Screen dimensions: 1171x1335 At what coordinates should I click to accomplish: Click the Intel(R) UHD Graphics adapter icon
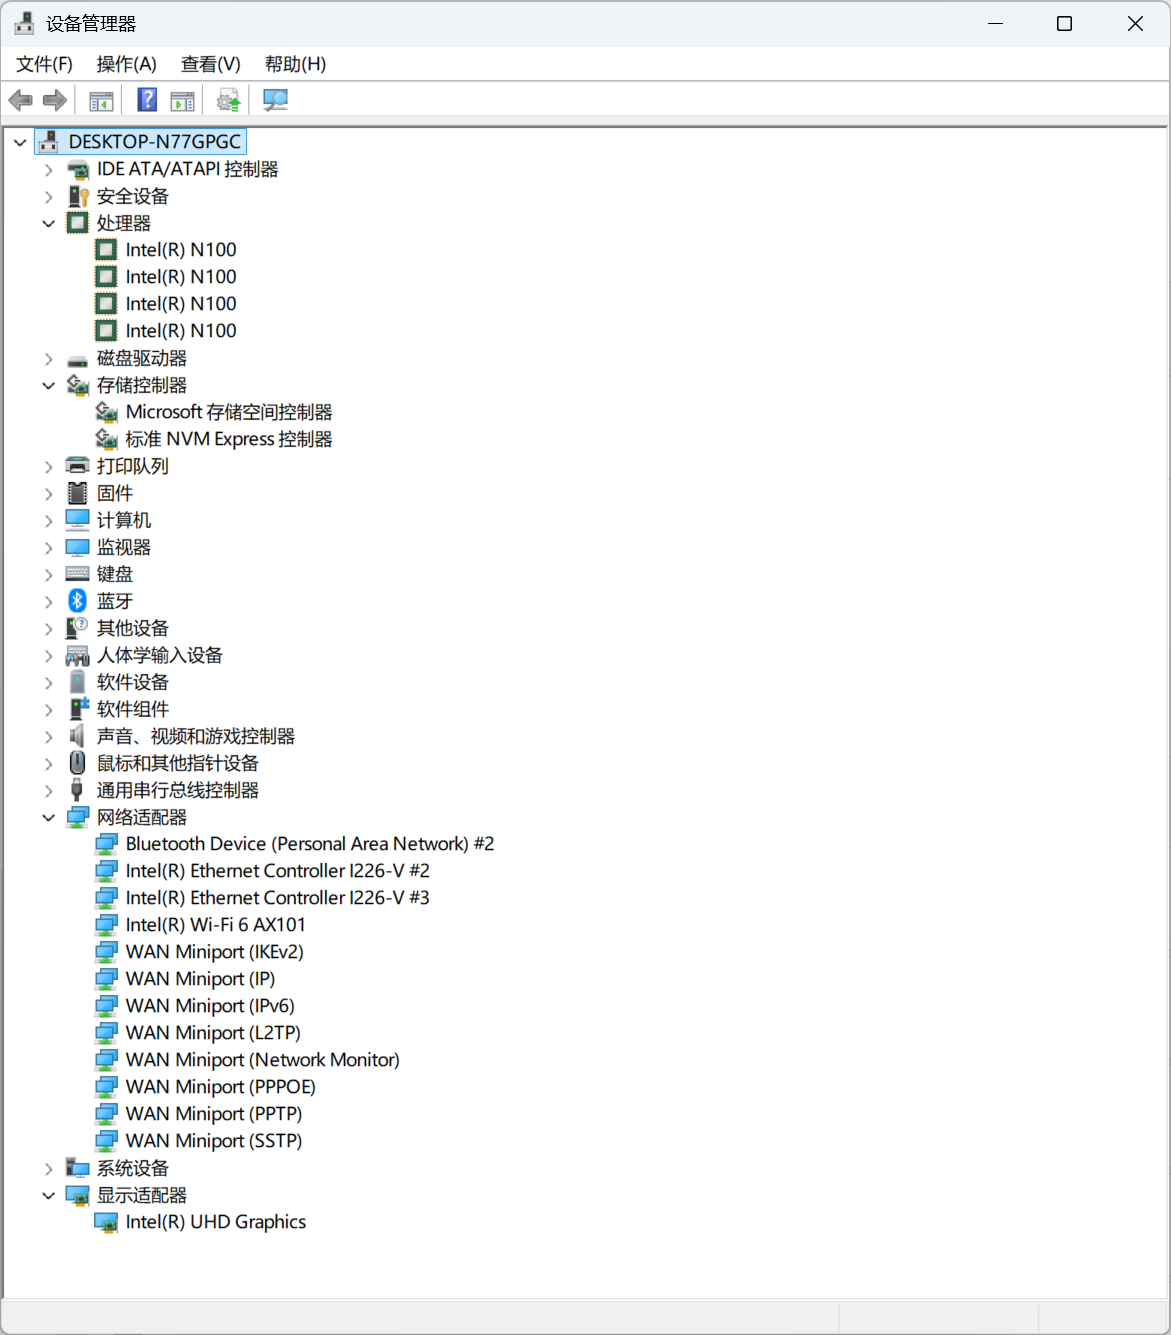(x=106, y=1222)
